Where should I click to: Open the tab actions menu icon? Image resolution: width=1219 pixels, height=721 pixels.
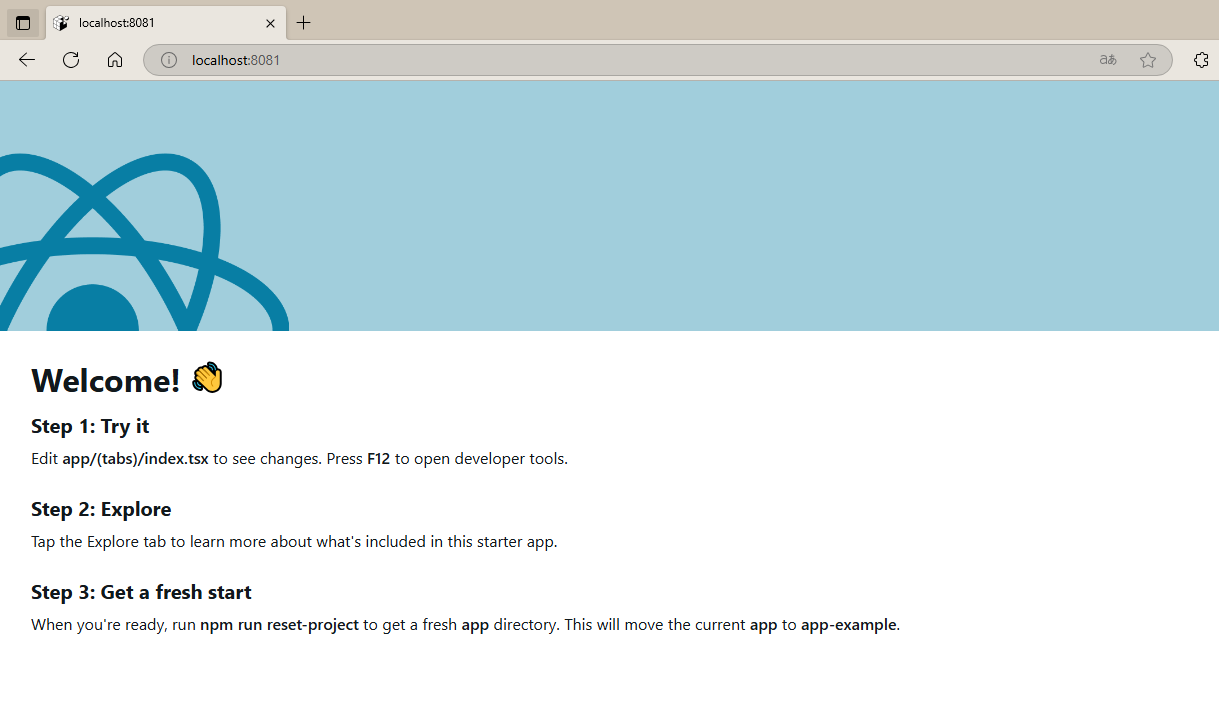23,23
